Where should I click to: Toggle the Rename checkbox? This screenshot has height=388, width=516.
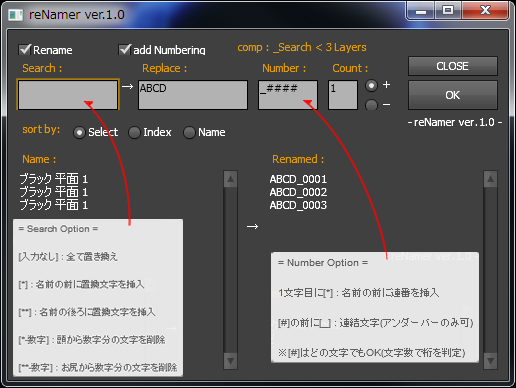(25, 50)
